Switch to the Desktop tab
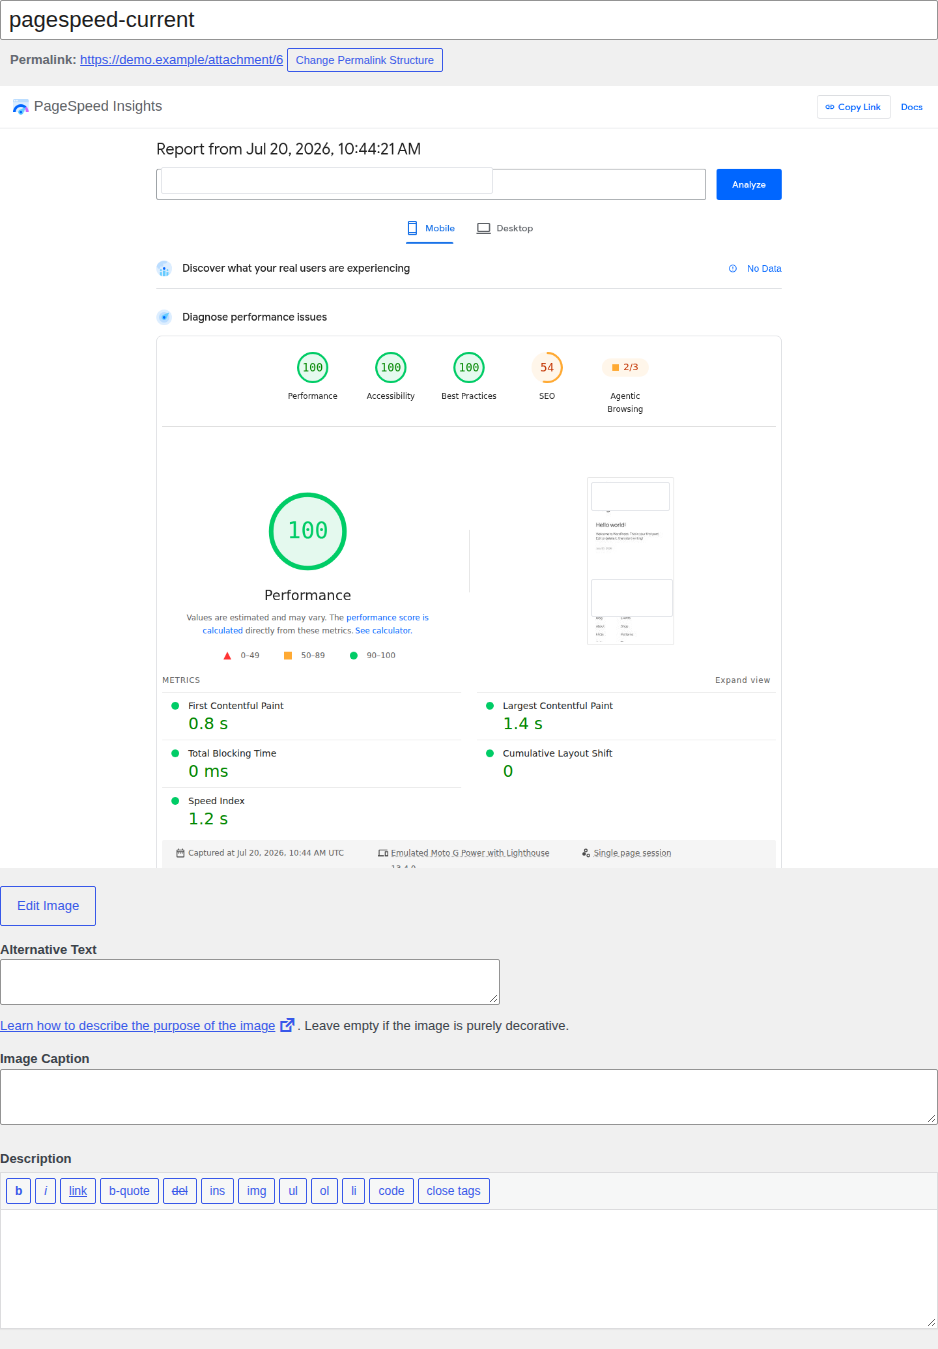The width and height of the screenshot is (938, 1349). (505, 228)
